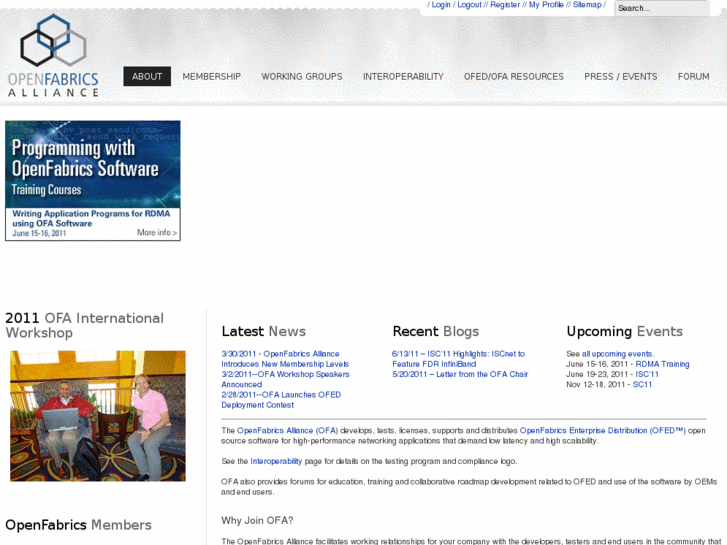Click the 2011 OFA Workshop photo
Image resolution: width=727 pixels, height=545 pixels.
[x=98, y=416]
